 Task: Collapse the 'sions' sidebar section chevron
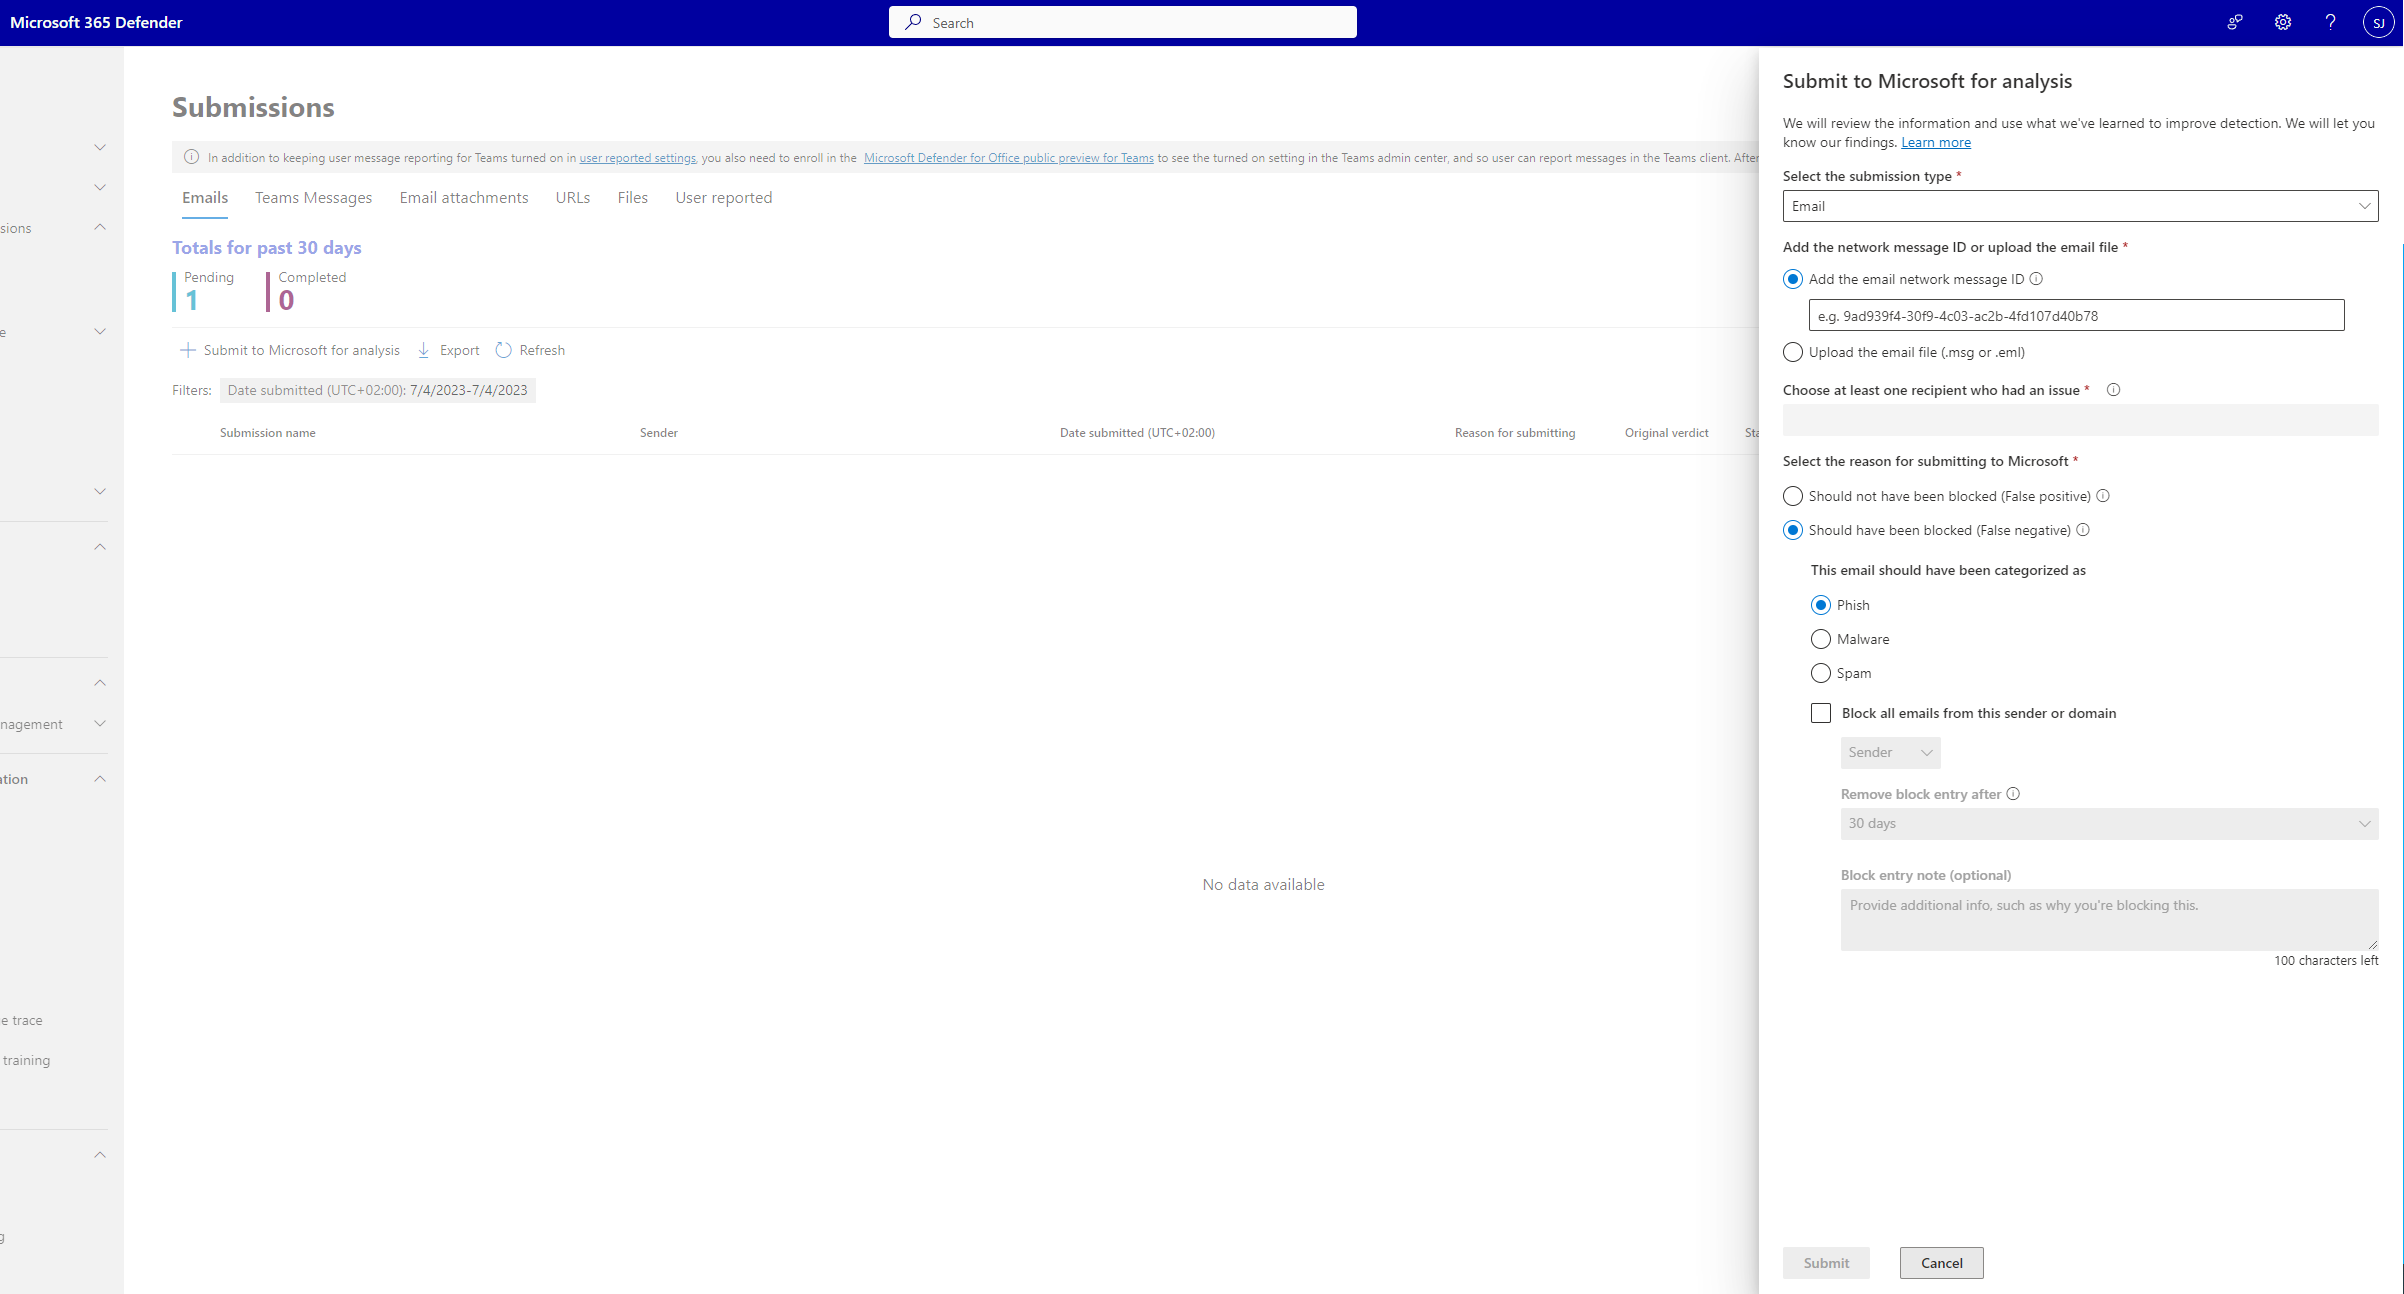point(100,227)
